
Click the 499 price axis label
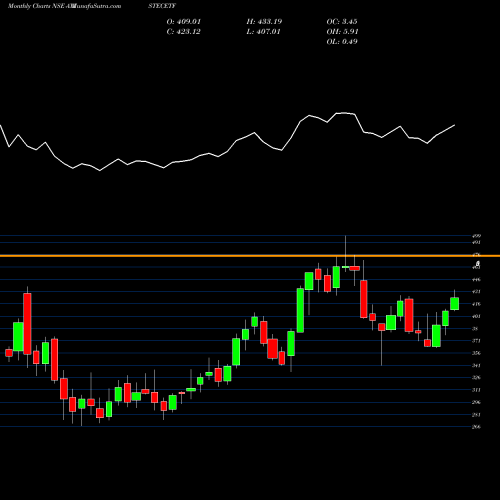476,236
